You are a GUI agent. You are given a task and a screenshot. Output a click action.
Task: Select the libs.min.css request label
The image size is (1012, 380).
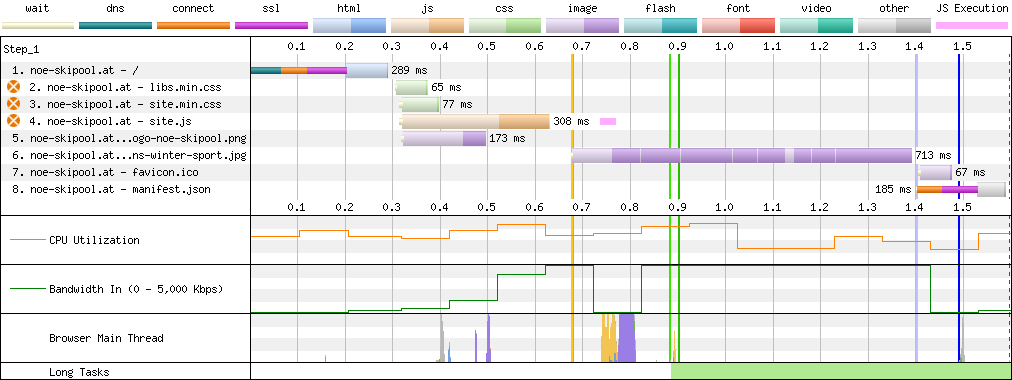coord(125,87)
